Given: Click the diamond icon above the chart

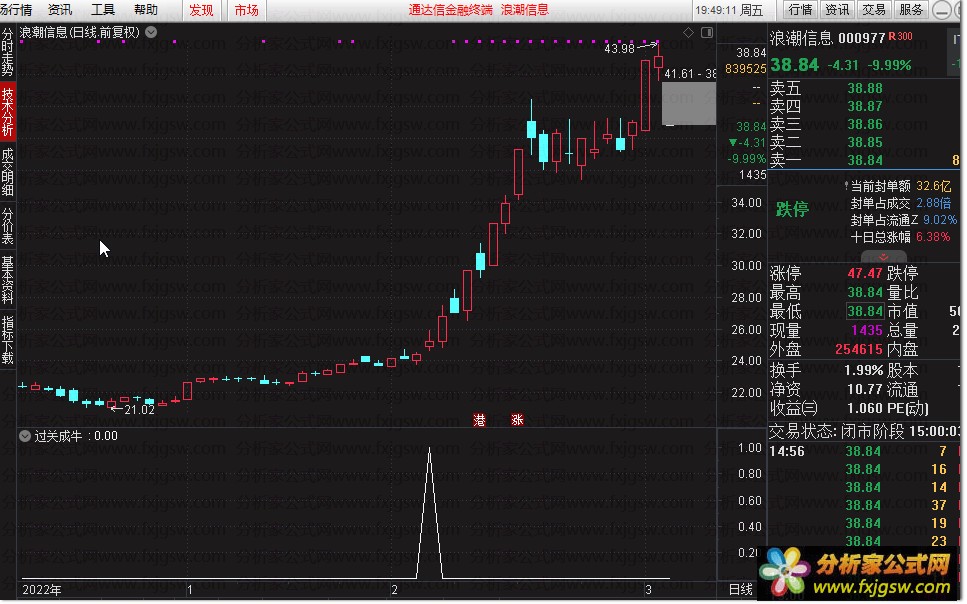Looking at the screenshot, I should 688,33.
